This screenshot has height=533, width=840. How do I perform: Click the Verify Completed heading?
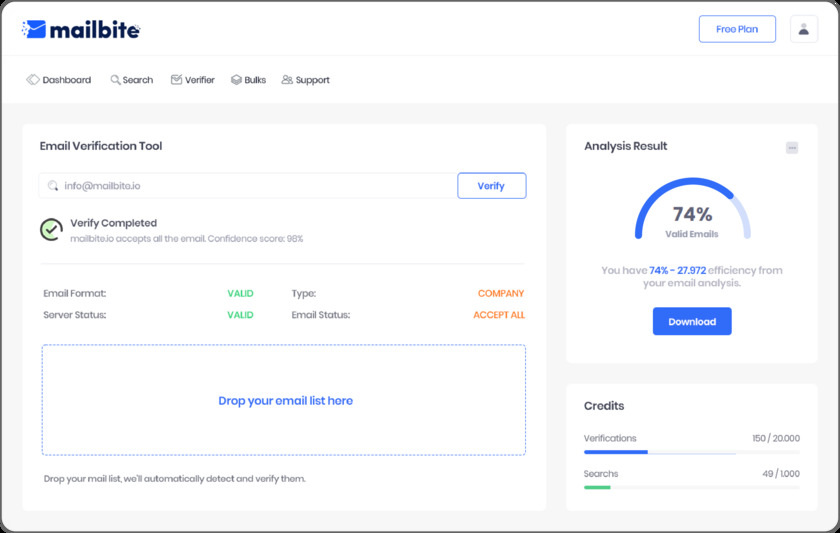tap(114, 223)
